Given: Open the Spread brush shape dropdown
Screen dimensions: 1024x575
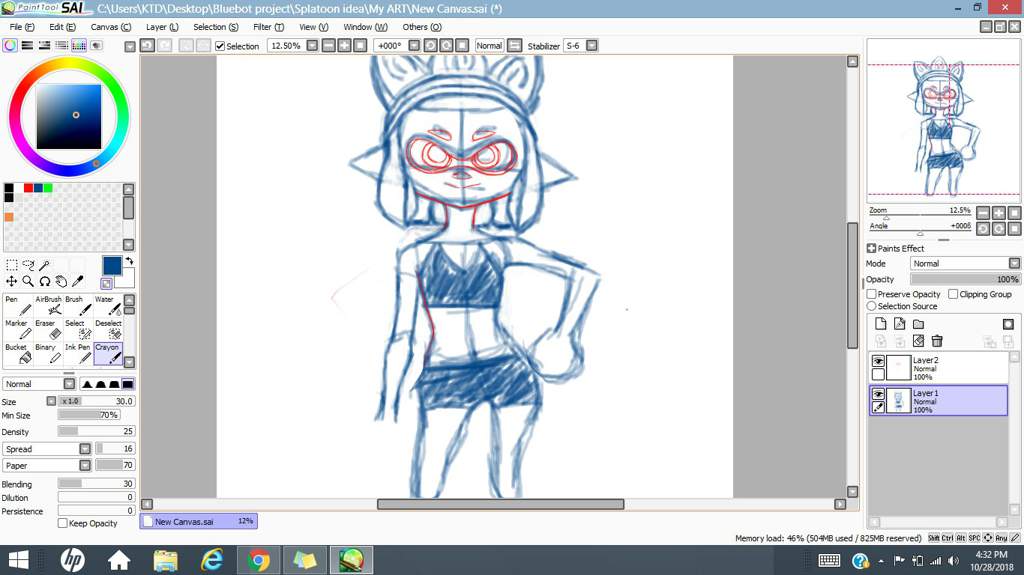Looking at the screenshot, I should tap(85, 448).
